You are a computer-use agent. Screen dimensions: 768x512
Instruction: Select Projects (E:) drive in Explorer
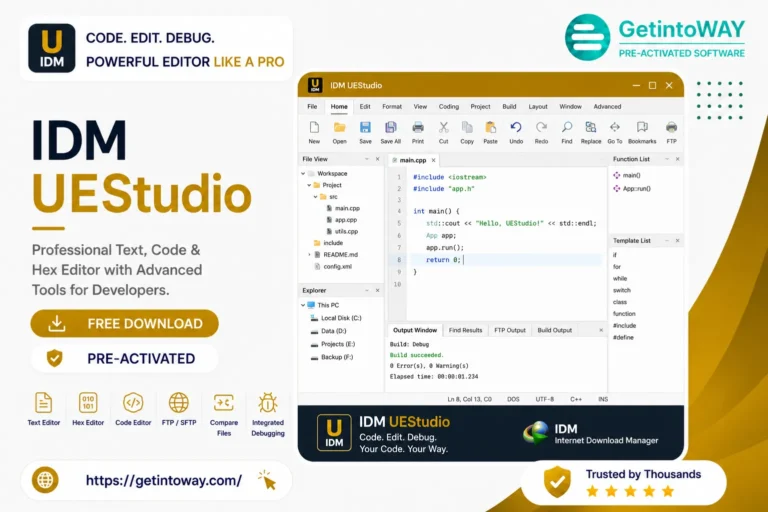coord(338,344)
